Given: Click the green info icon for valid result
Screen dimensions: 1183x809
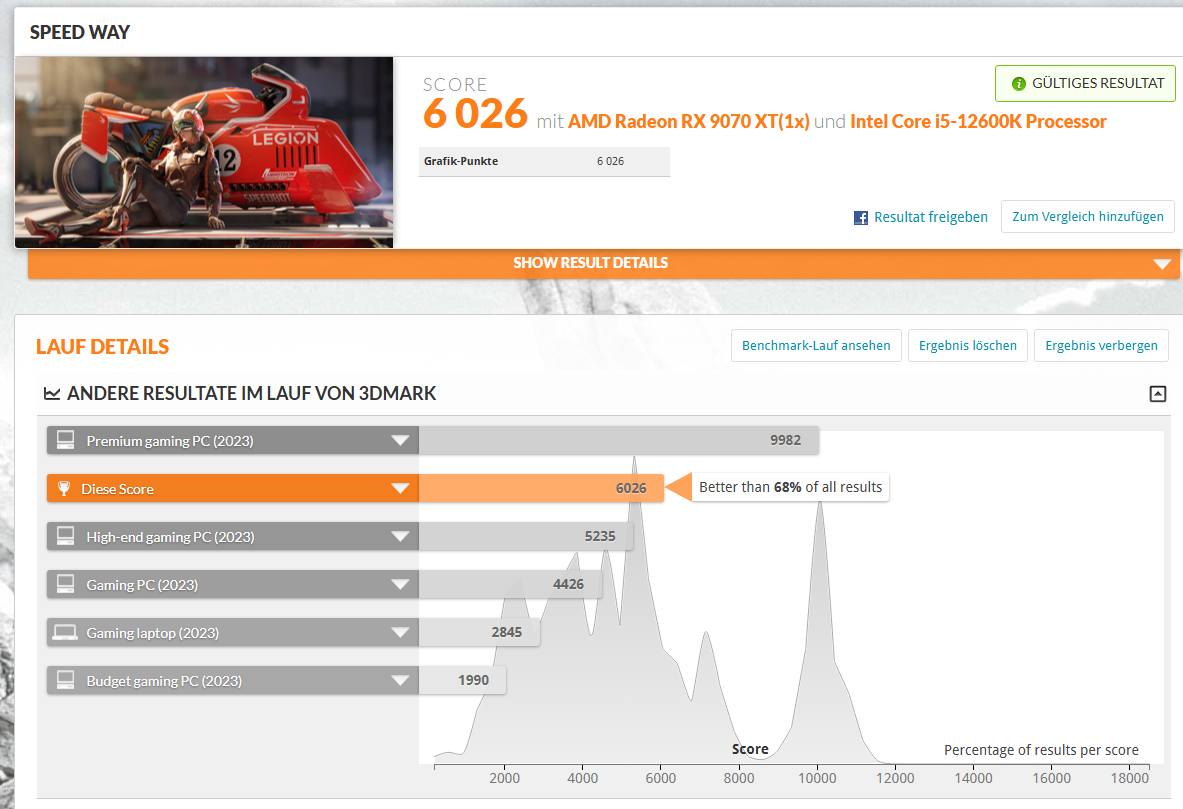Looking at the screenshot, I should coord(1019,84).
